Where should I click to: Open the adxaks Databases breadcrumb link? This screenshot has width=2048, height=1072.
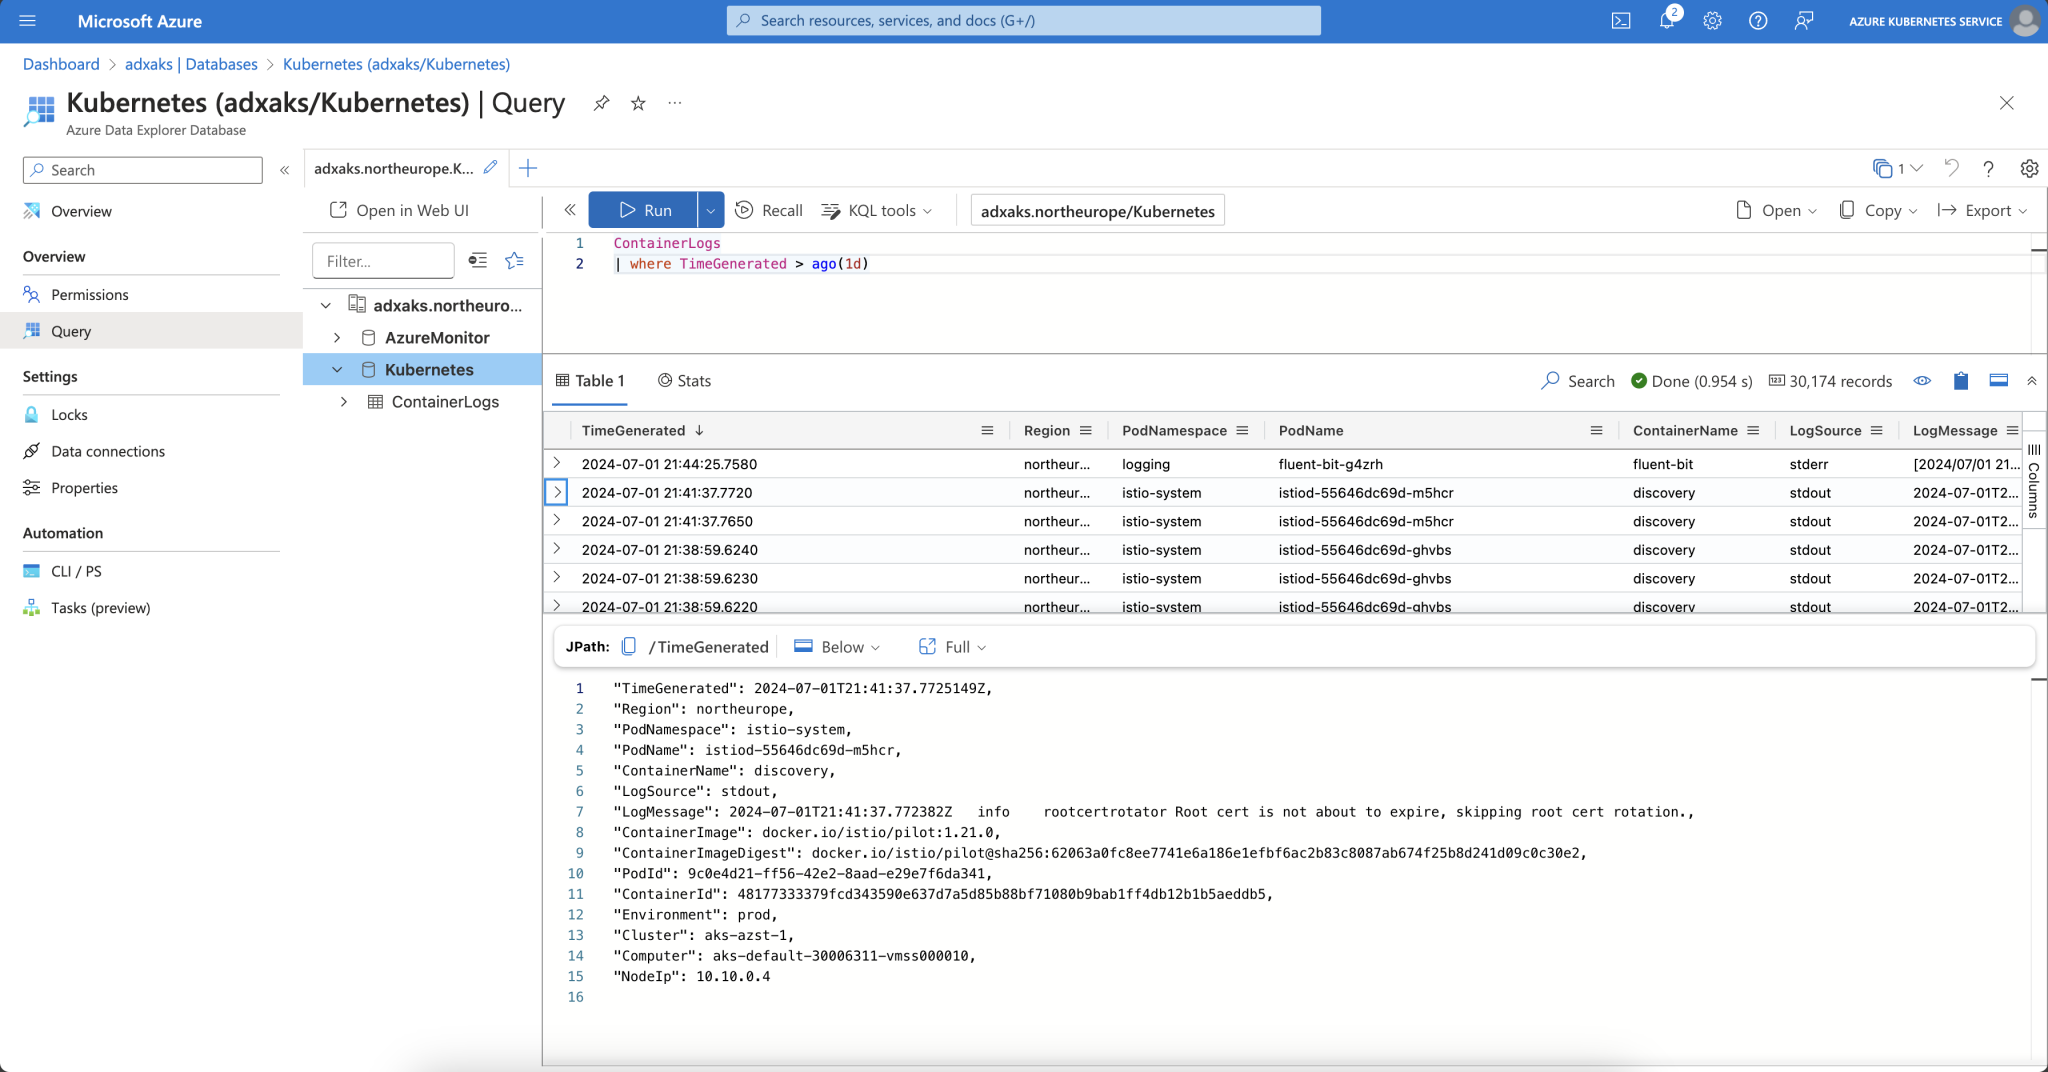click(x=190, y=64)
